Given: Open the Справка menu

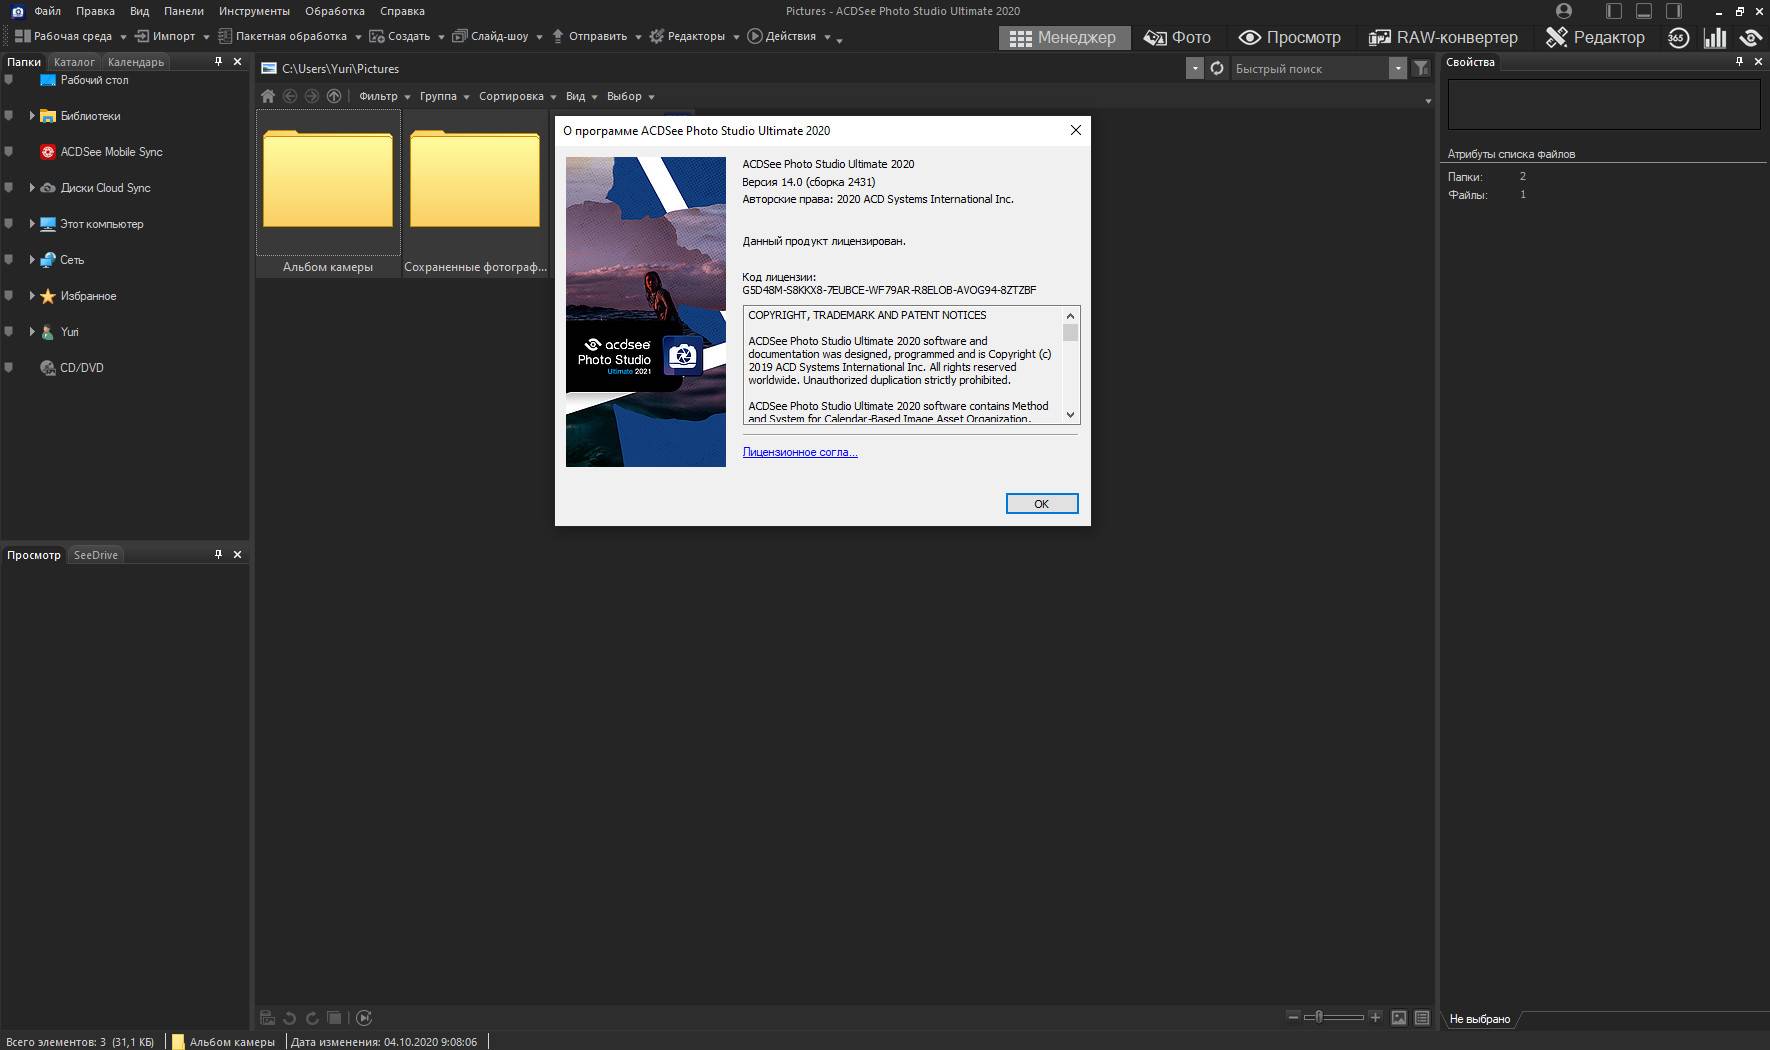Looking at the screenshot, I should [x=402, y=11].
